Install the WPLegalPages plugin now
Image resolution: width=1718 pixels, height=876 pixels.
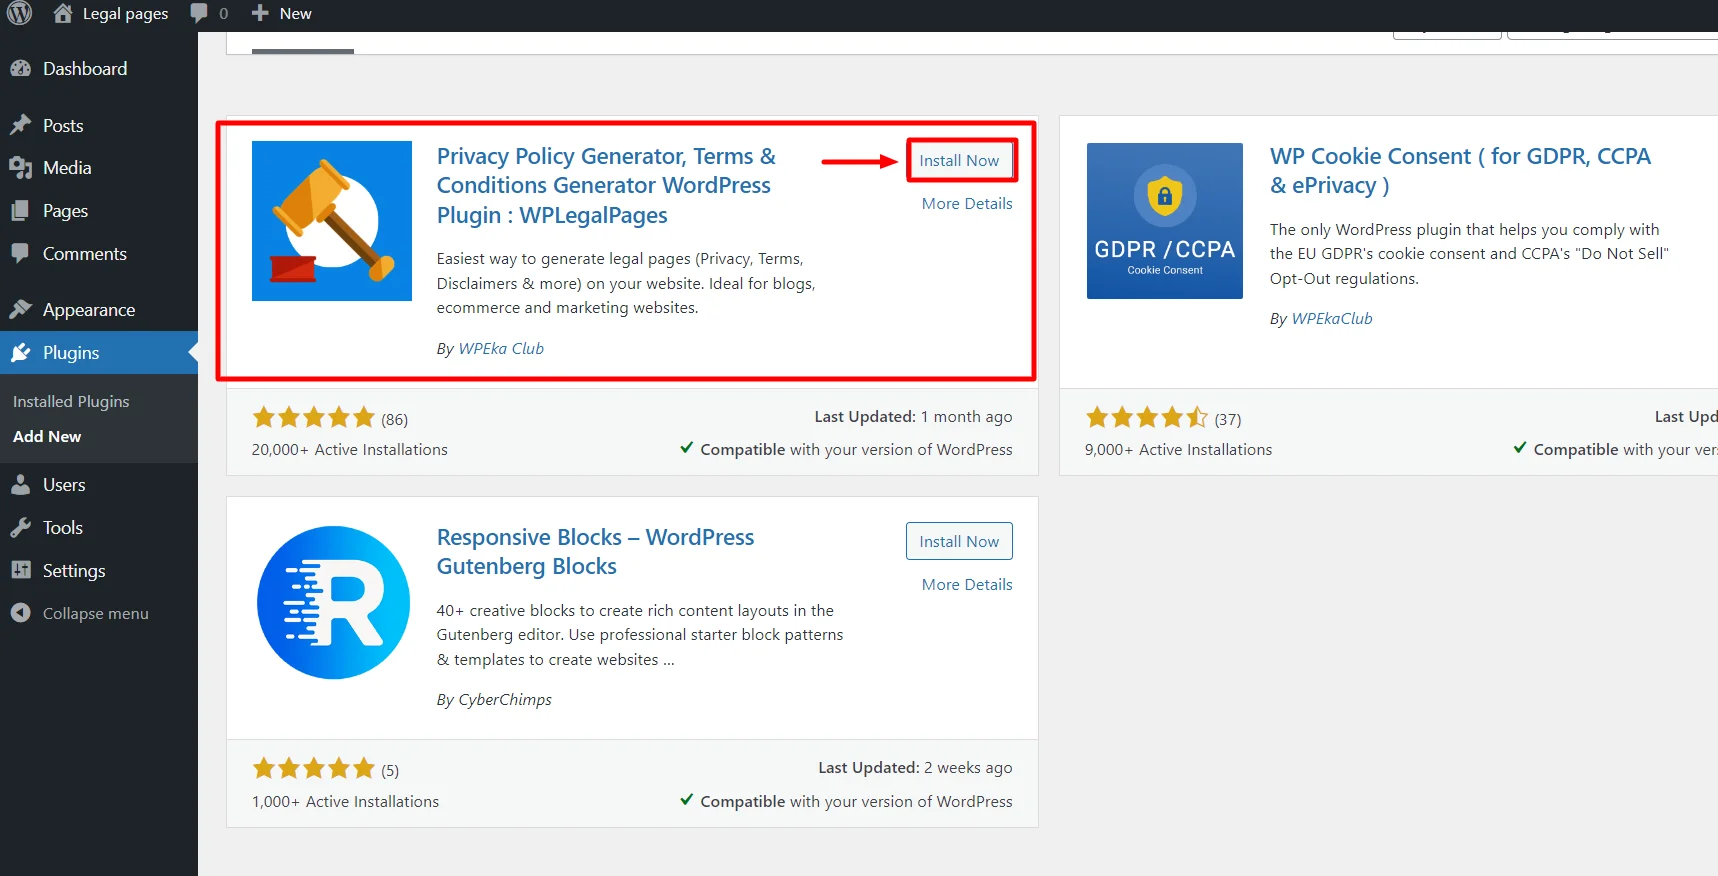[x=959, y=161]
